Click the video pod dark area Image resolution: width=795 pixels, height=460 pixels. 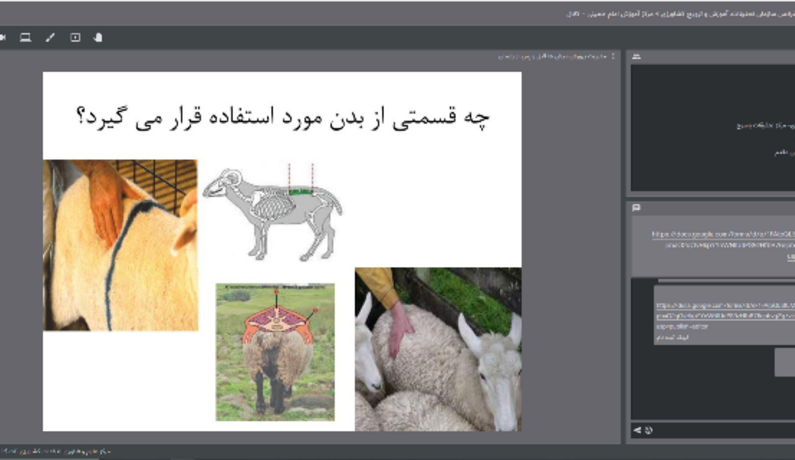point(713,128)
